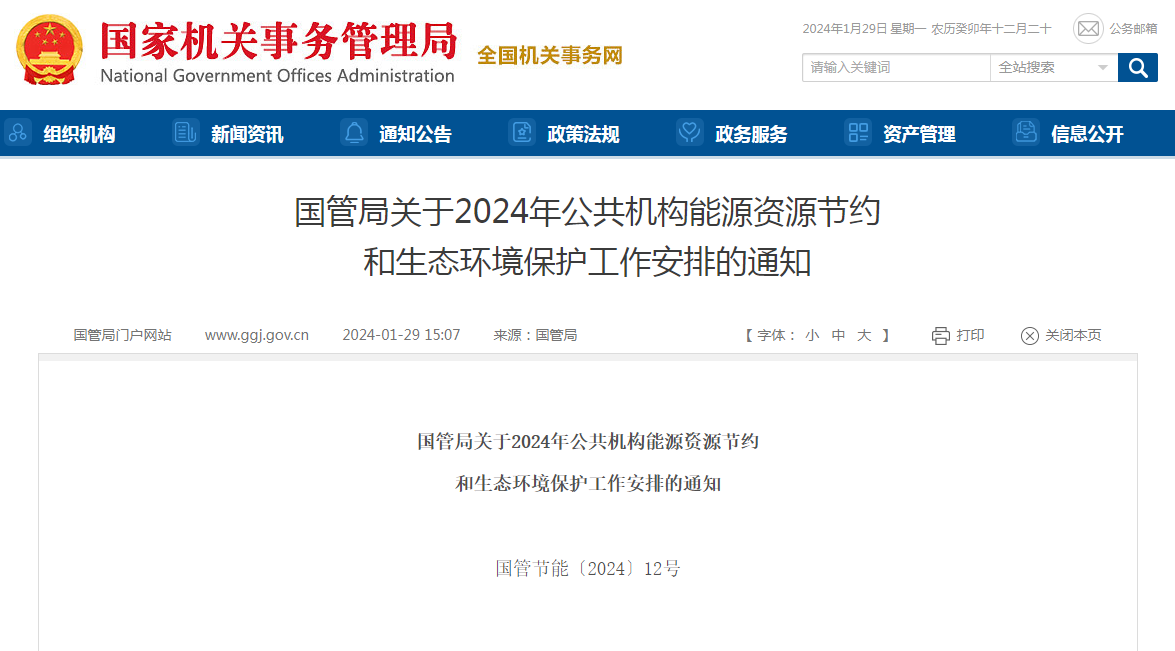The height and width of the screenshot is (651, 1175).
Task: Click the printer icon
Action: coord(940,336)
